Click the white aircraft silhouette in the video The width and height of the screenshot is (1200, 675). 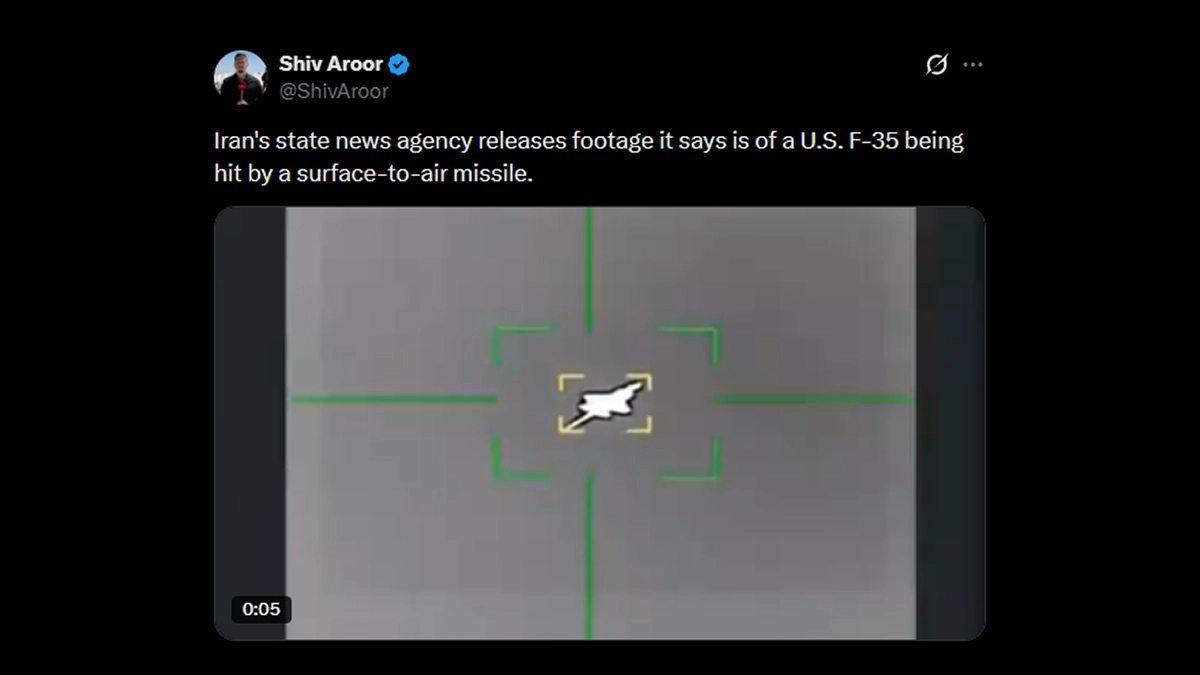tap(604, 402)
